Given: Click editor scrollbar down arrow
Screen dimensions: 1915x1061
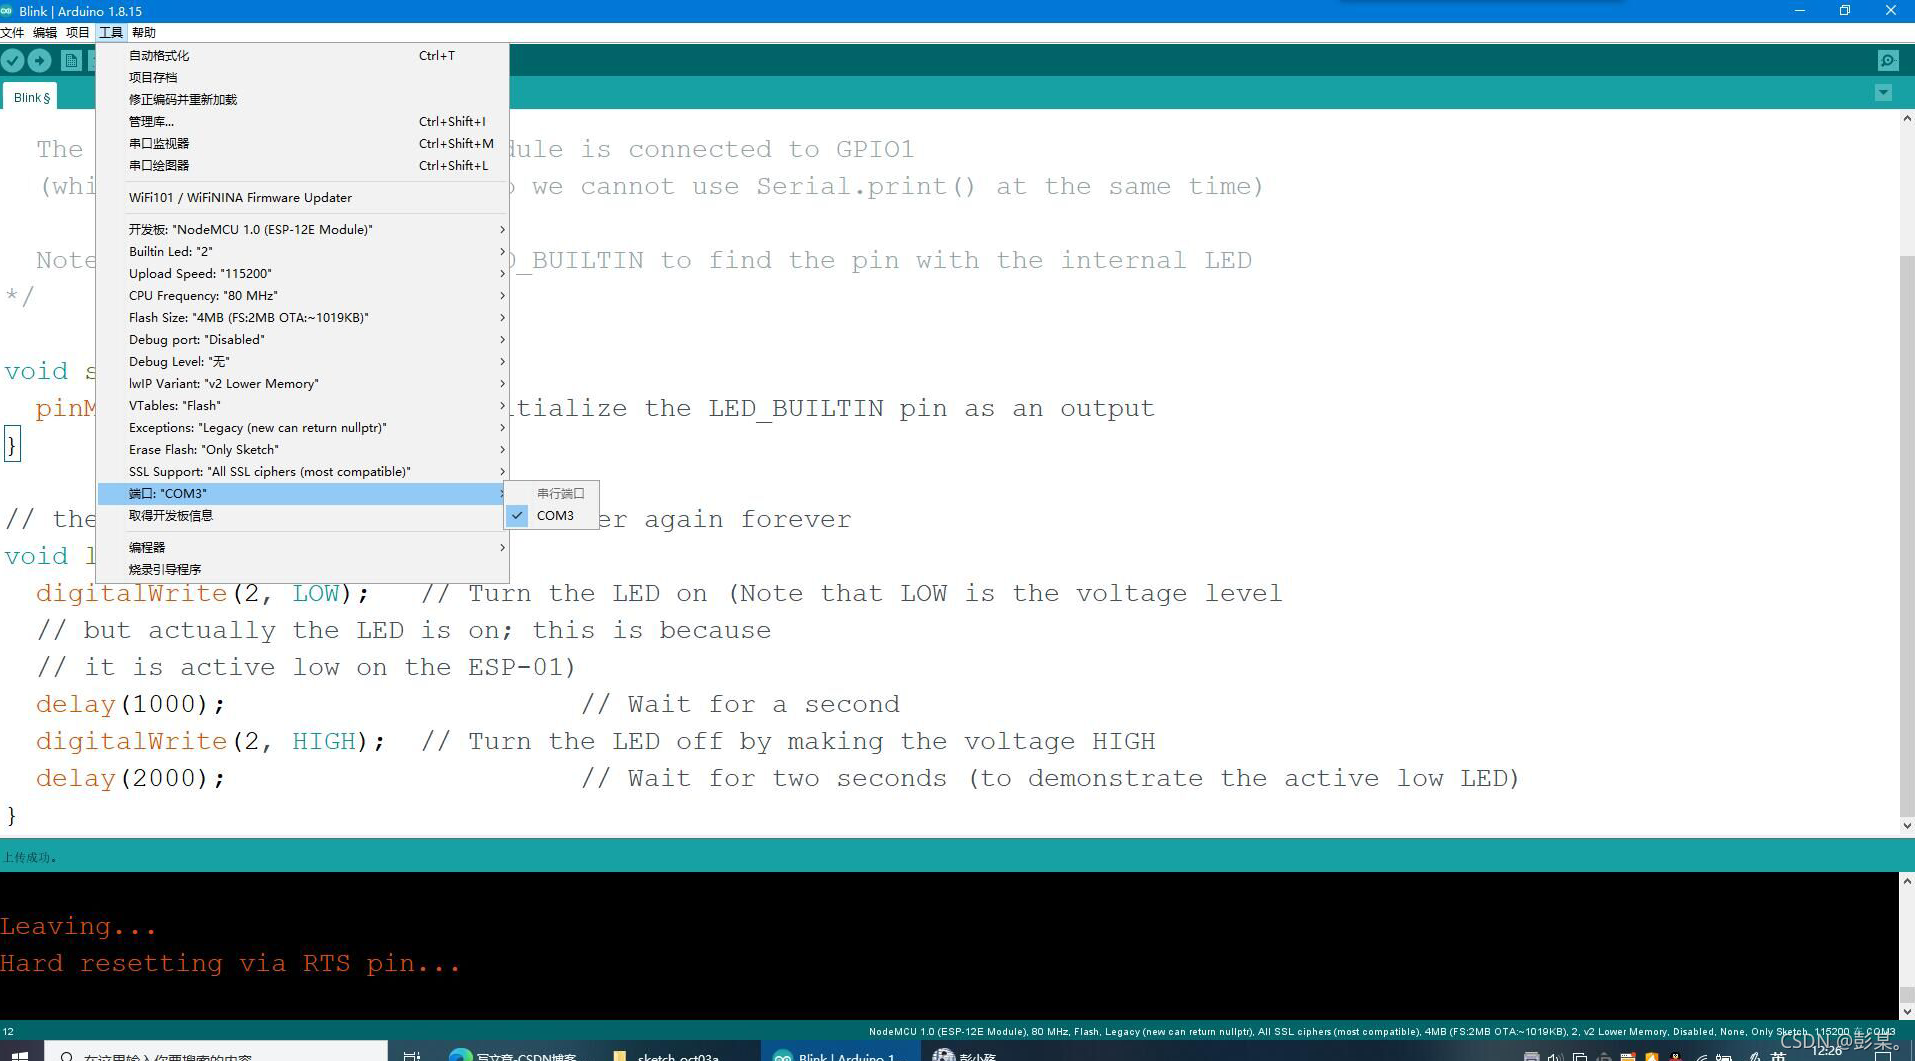Looking at the screenshot, I should tap(1906, 826).
